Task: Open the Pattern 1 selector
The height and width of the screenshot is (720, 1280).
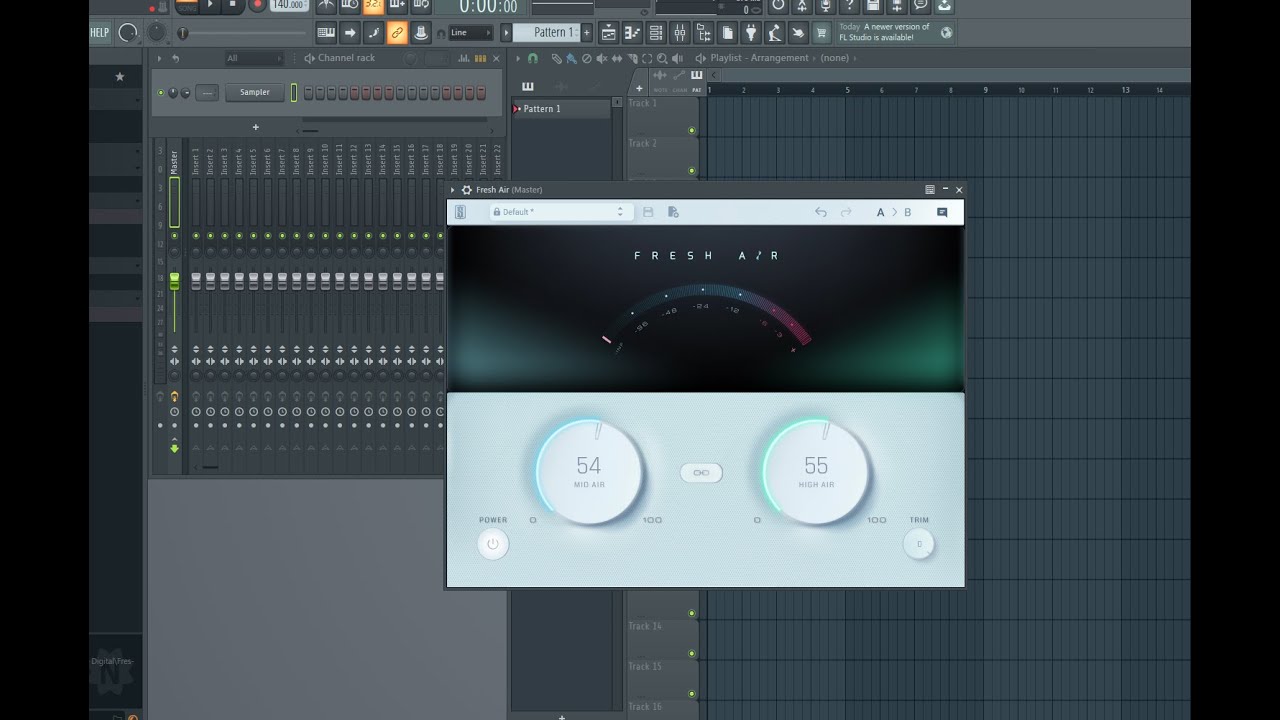Action: click(547, 33)
